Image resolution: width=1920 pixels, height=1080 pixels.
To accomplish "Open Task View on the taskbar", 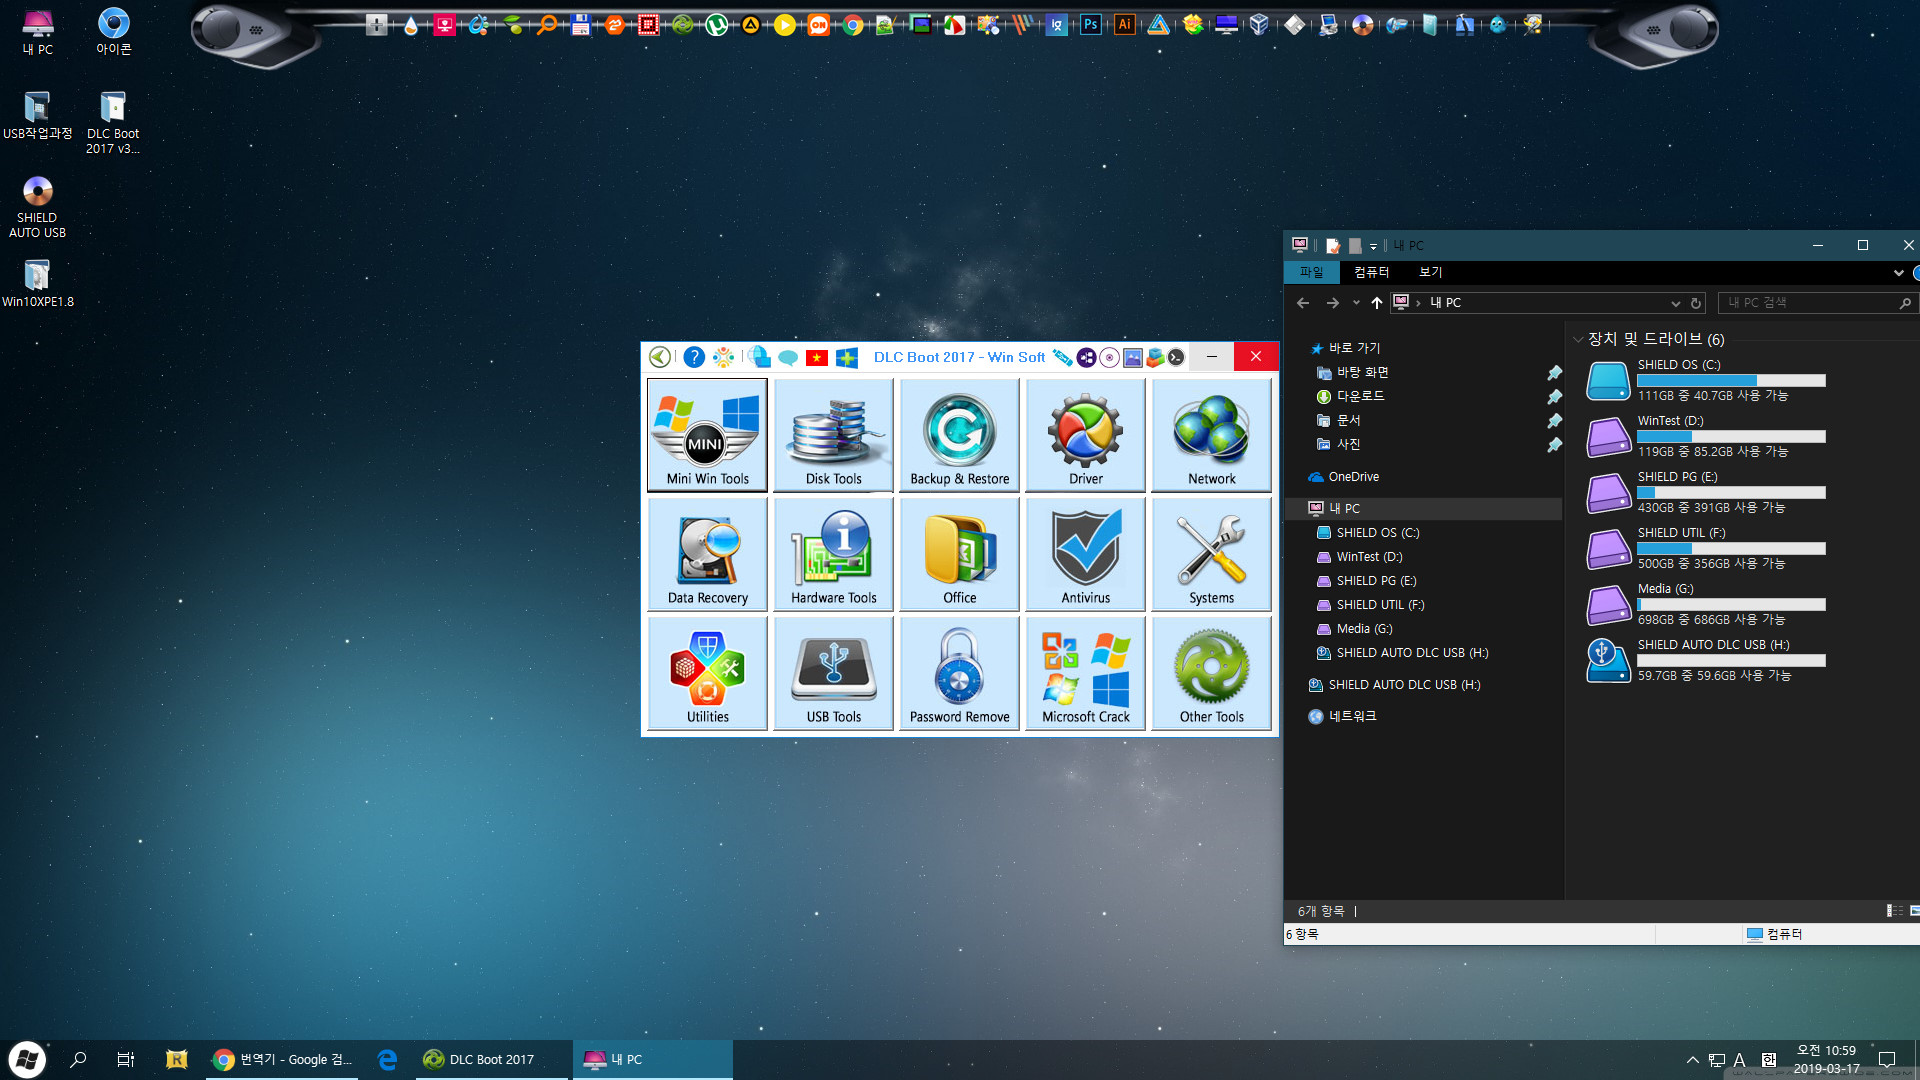I will point(125,1060).
